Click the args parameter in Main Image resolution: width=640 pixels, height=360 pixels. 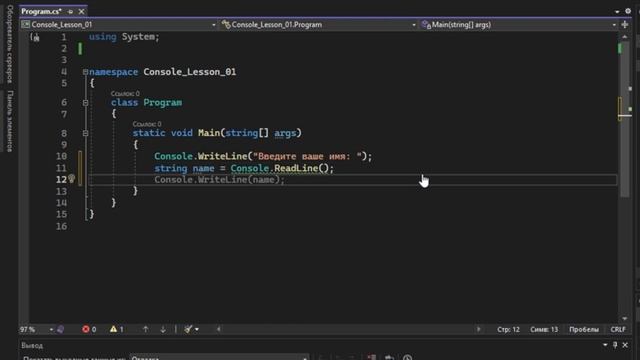coord(285,133)
